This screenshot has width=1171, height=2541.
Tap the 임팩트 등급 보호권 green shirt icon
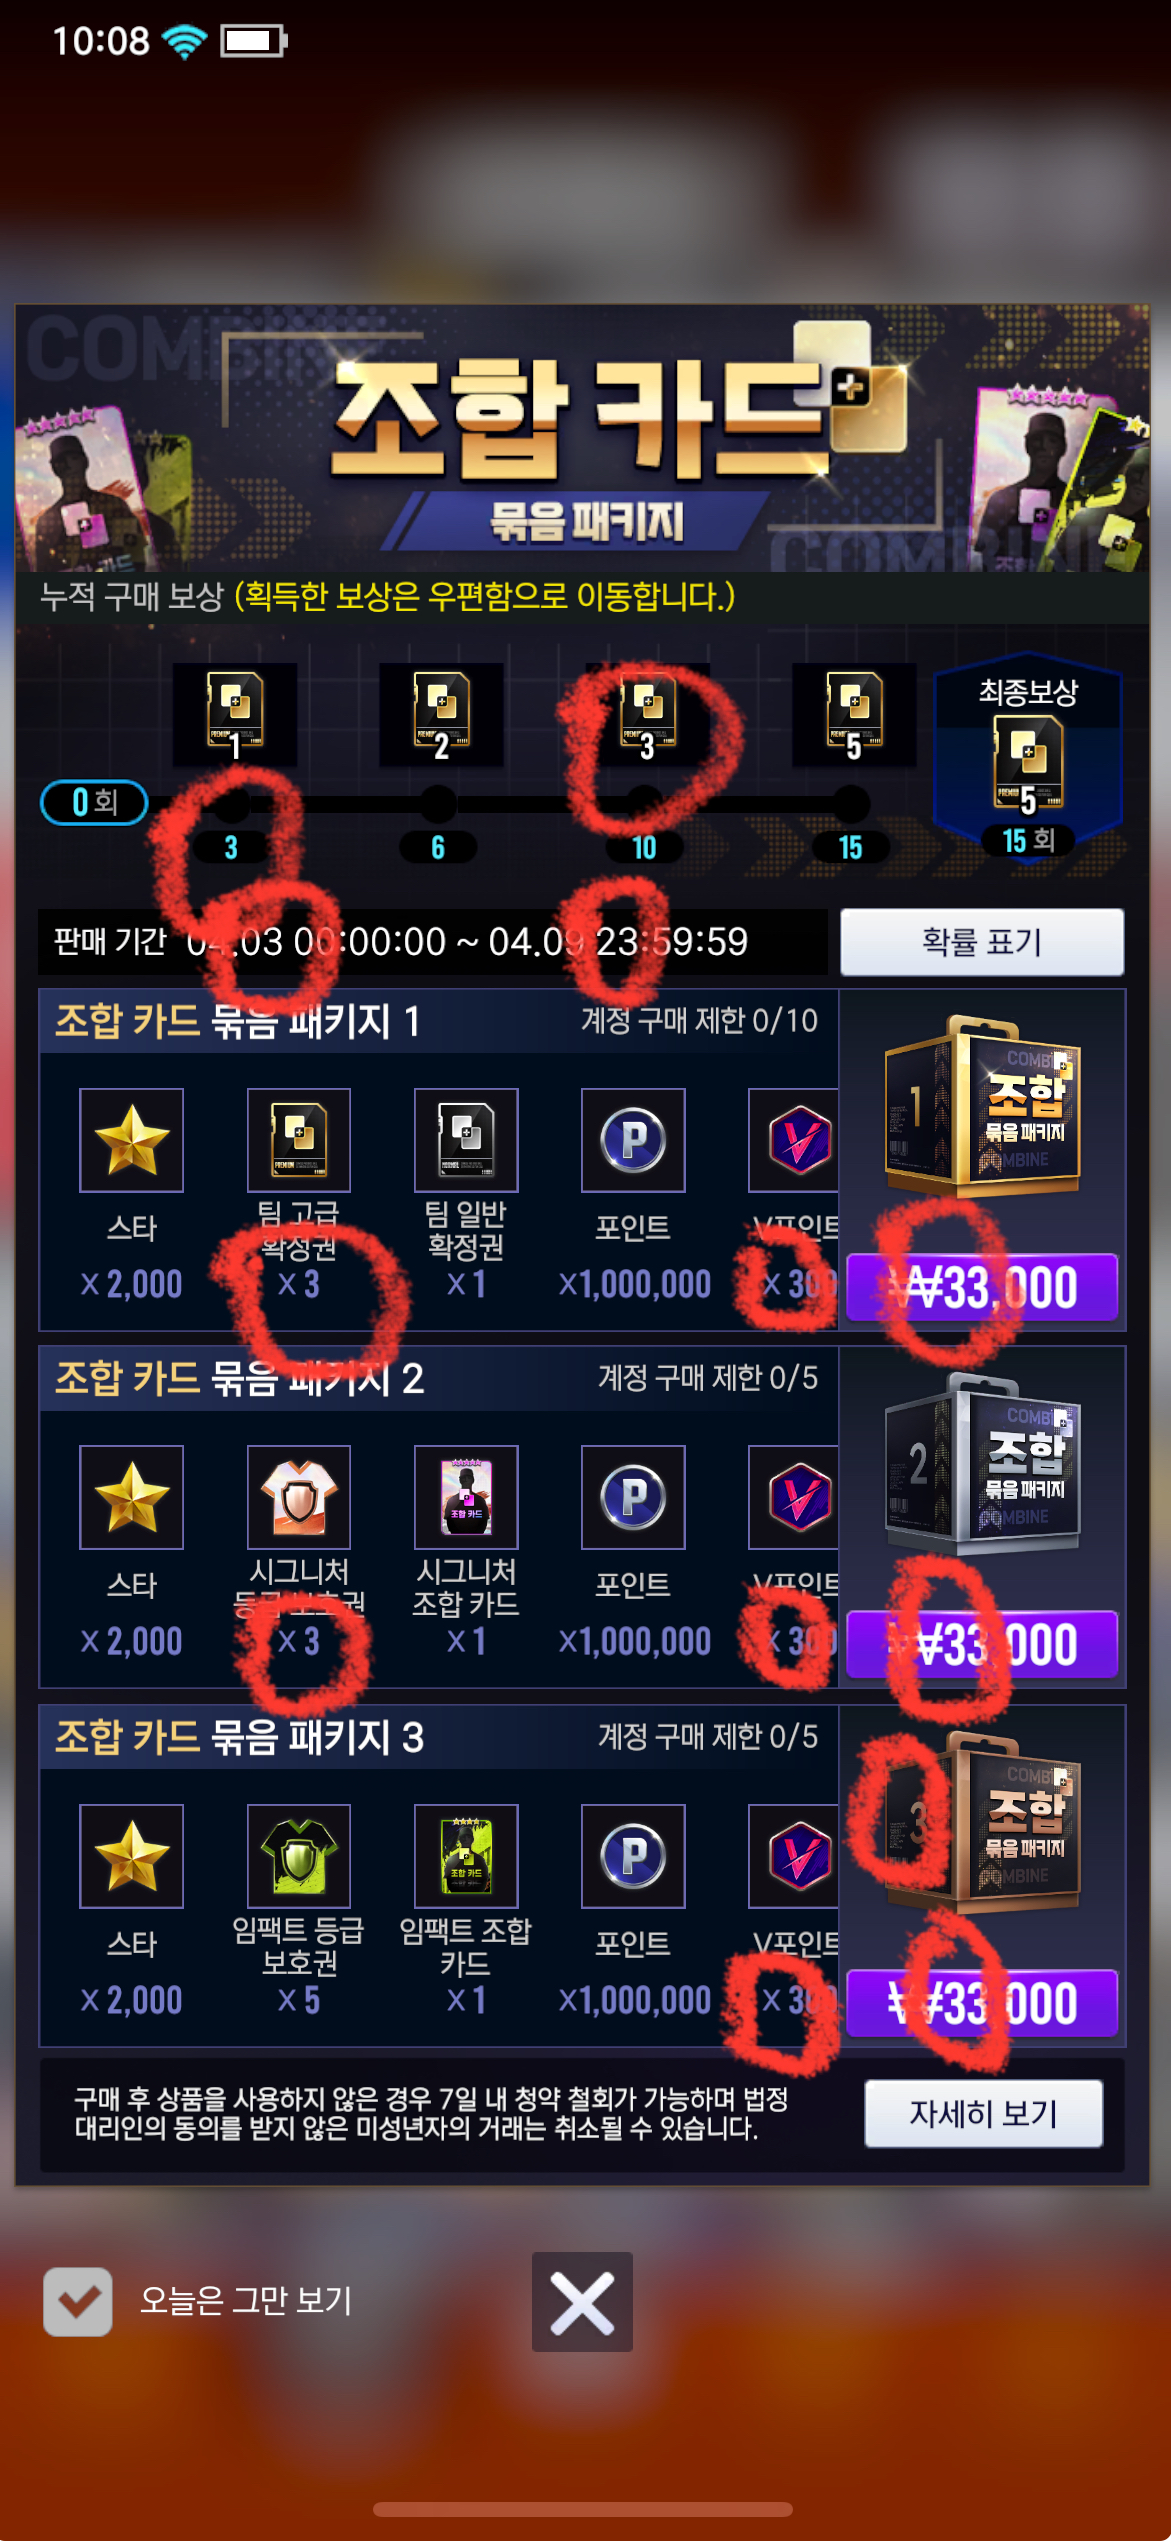coord(299,1856)
